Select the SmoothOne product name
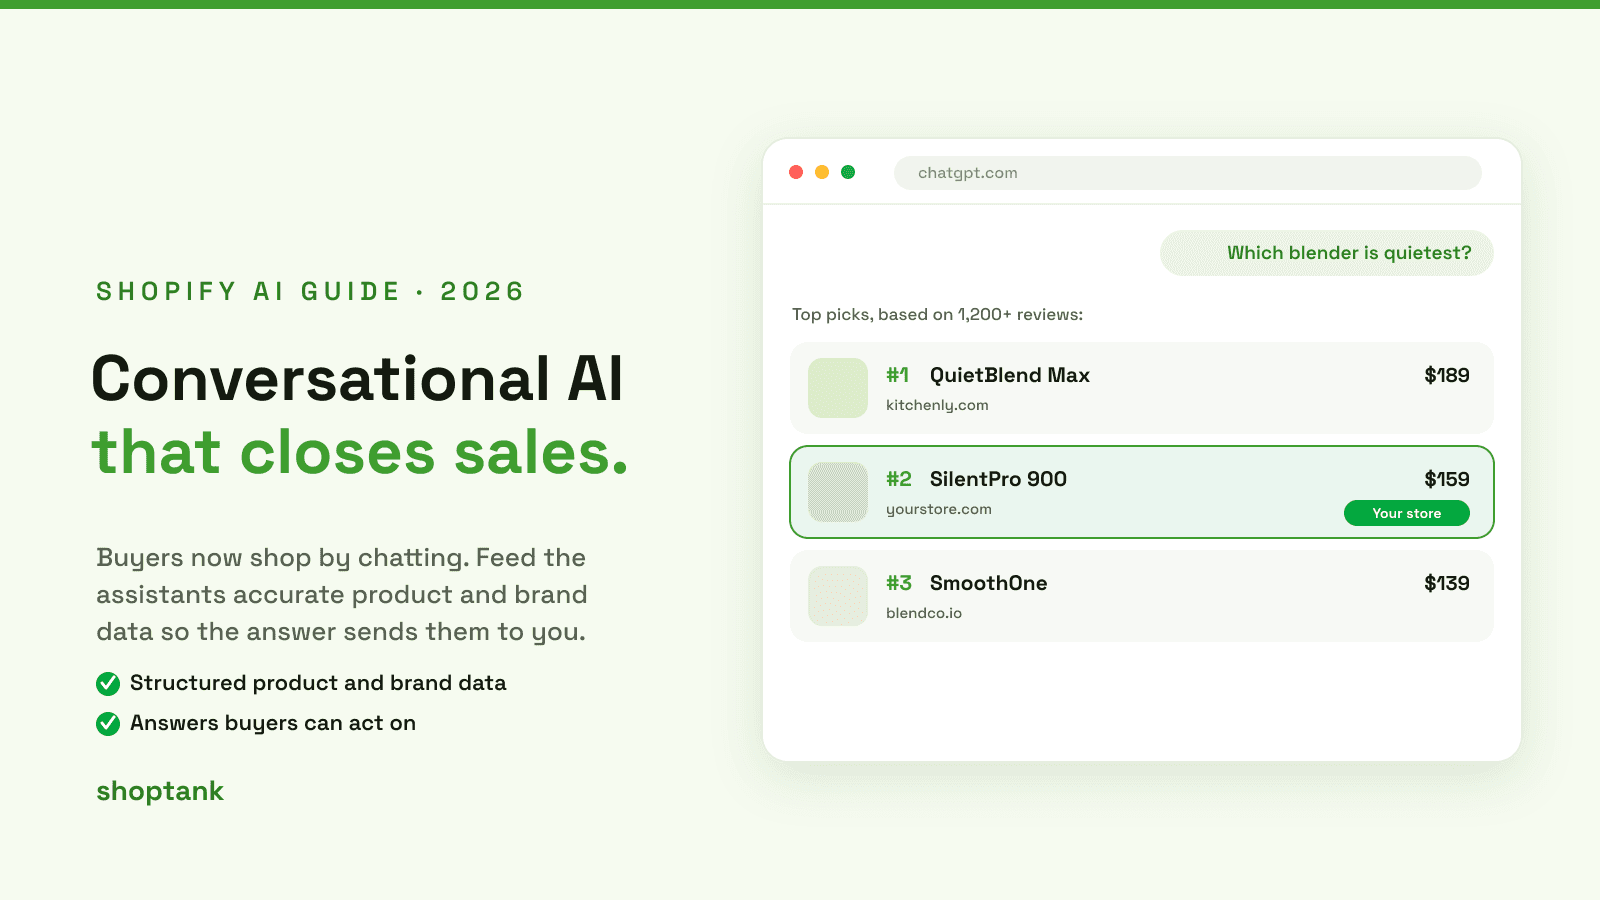 [x=989, y=583]
